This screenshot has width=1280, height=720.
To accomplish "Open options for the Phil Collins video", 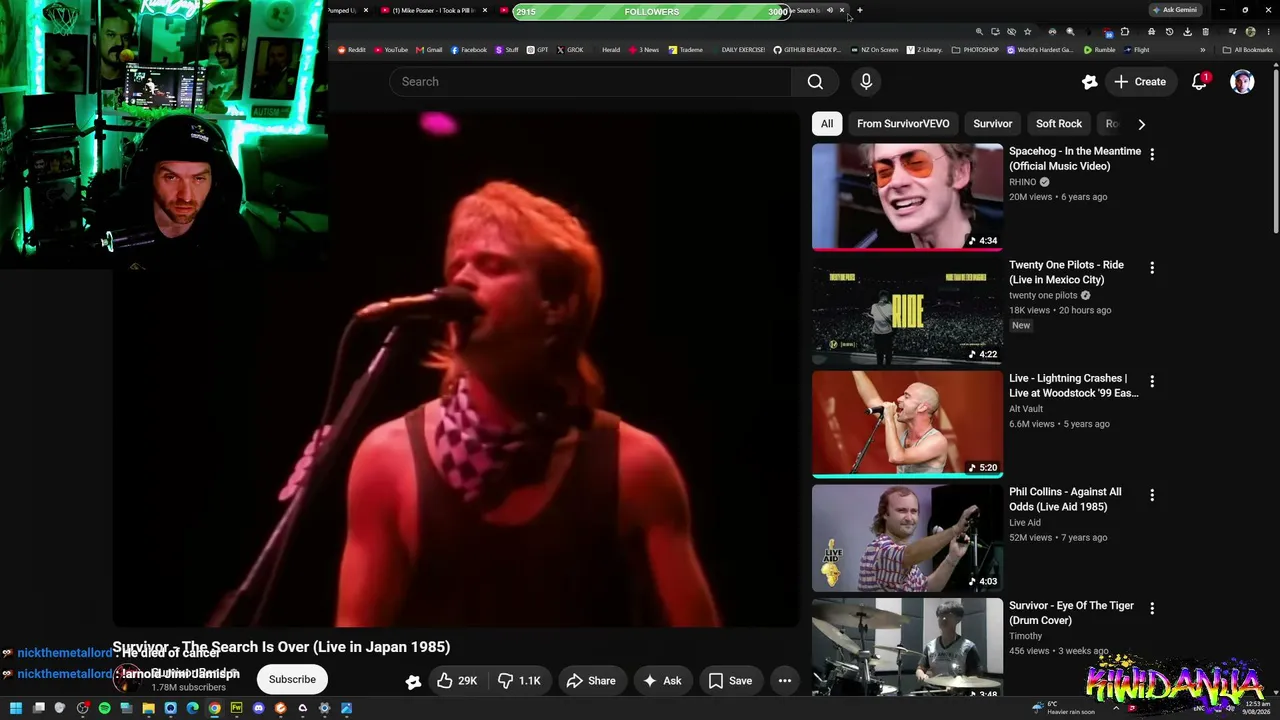I will (x=1152, y=495).
